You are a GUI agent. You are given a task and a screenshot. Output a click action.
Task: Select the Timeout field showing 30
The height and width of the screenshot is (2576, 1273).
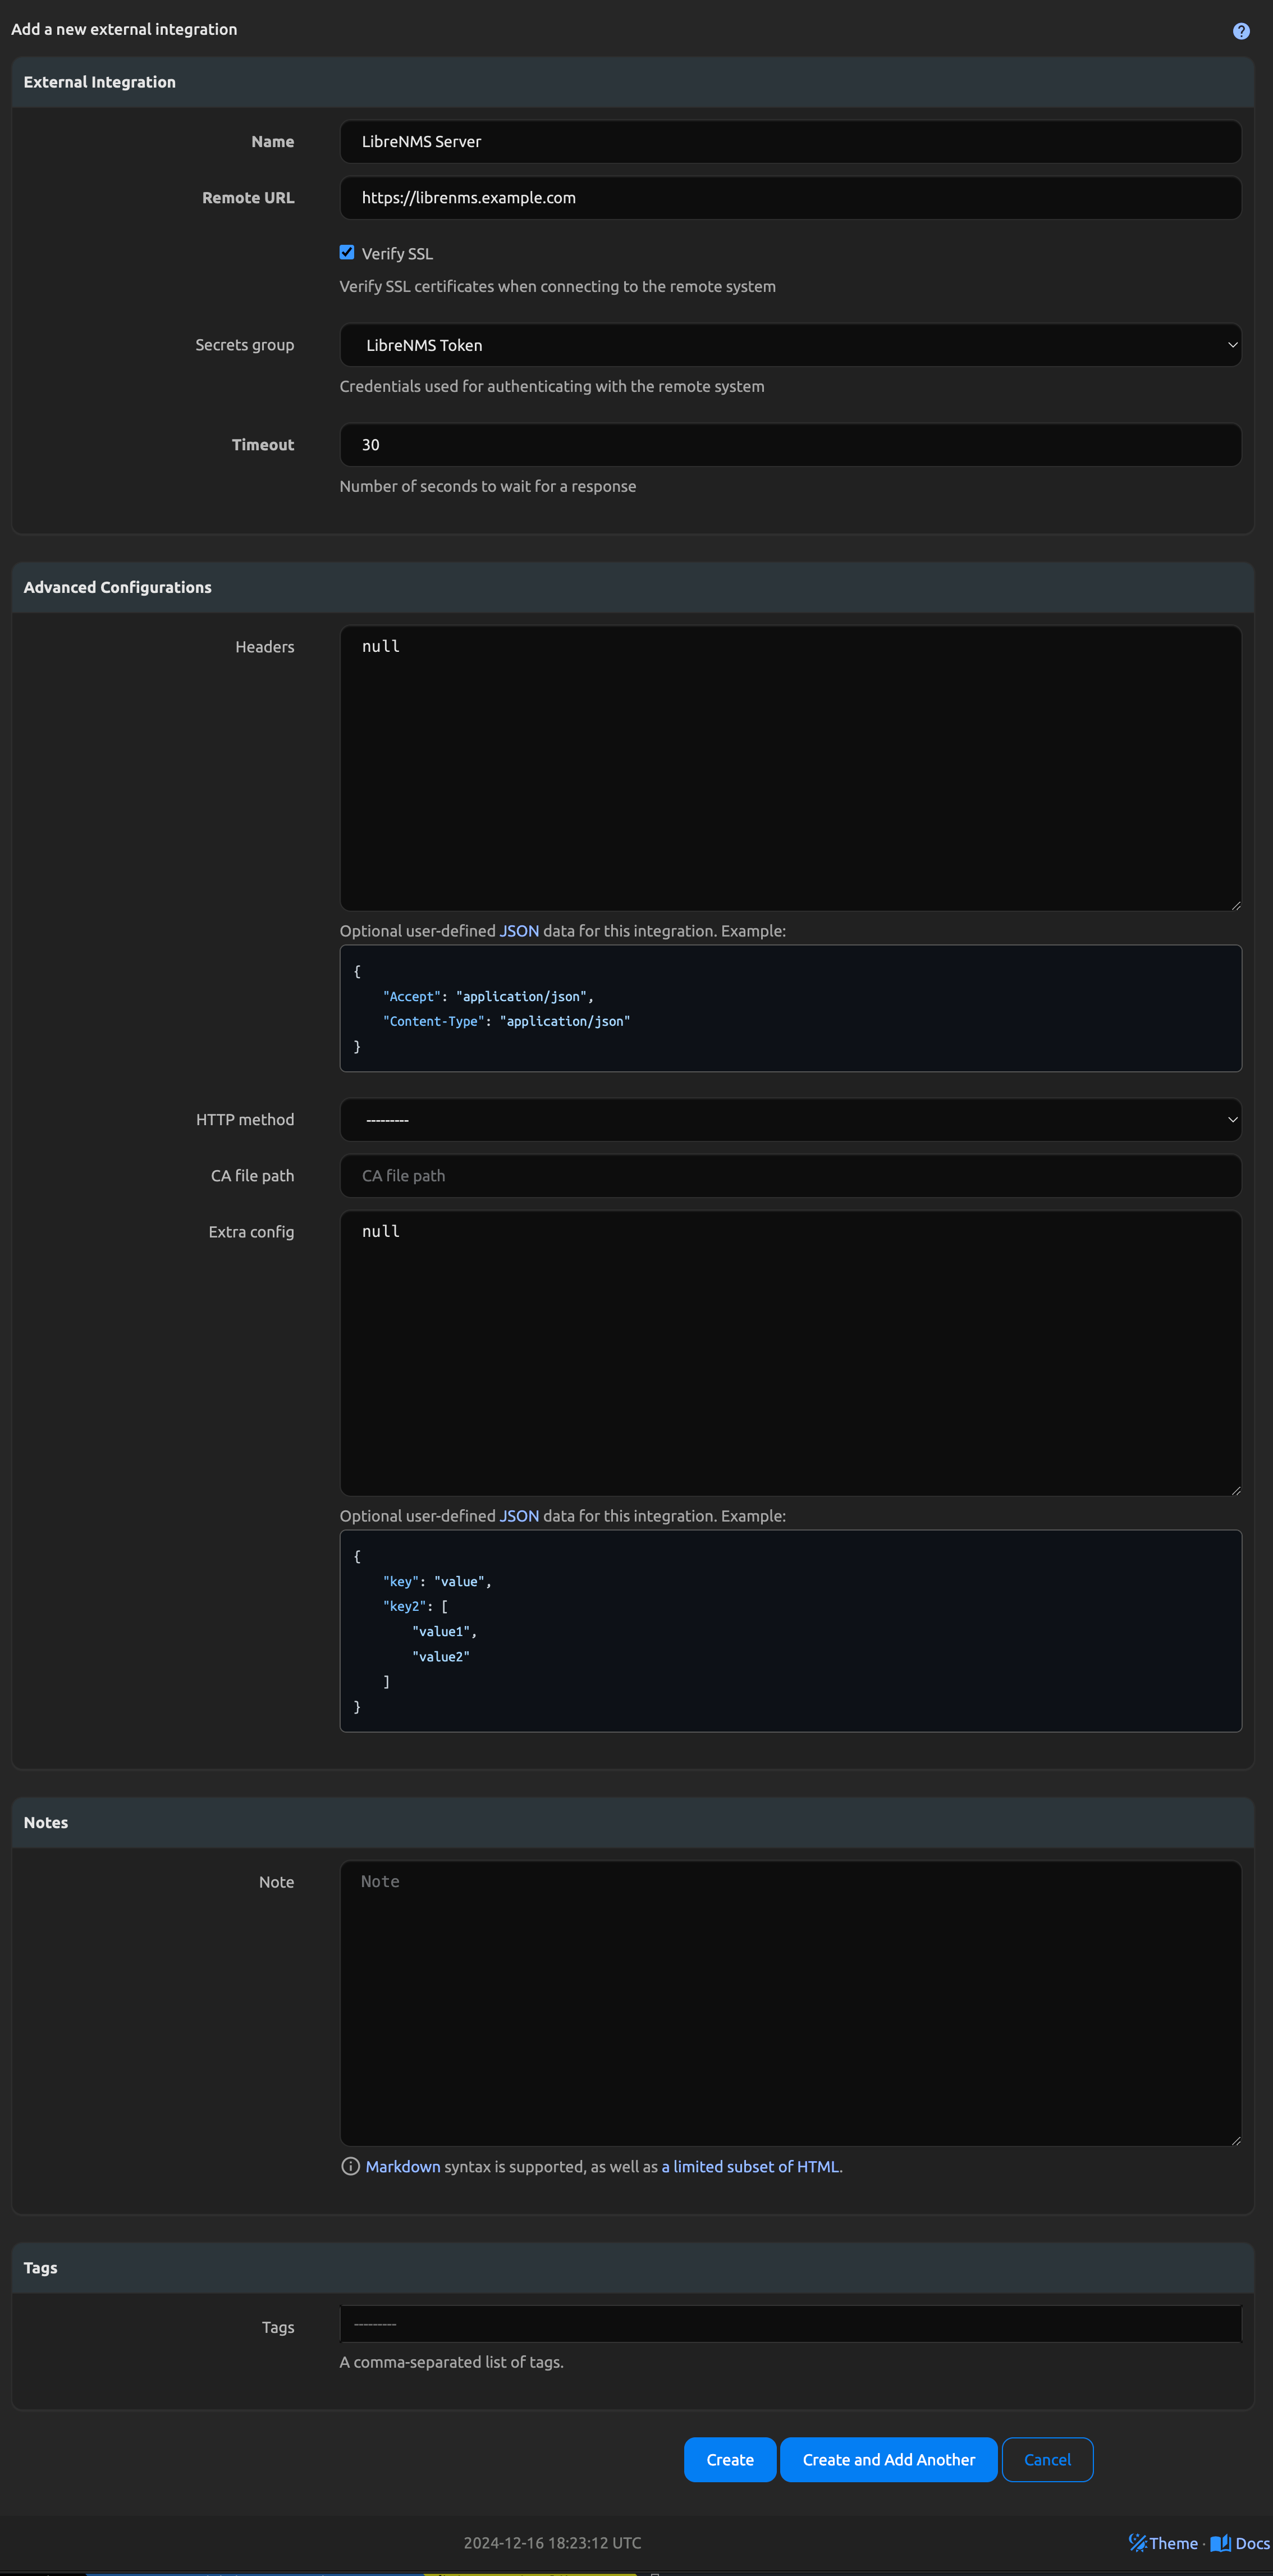tap(790, 444)
